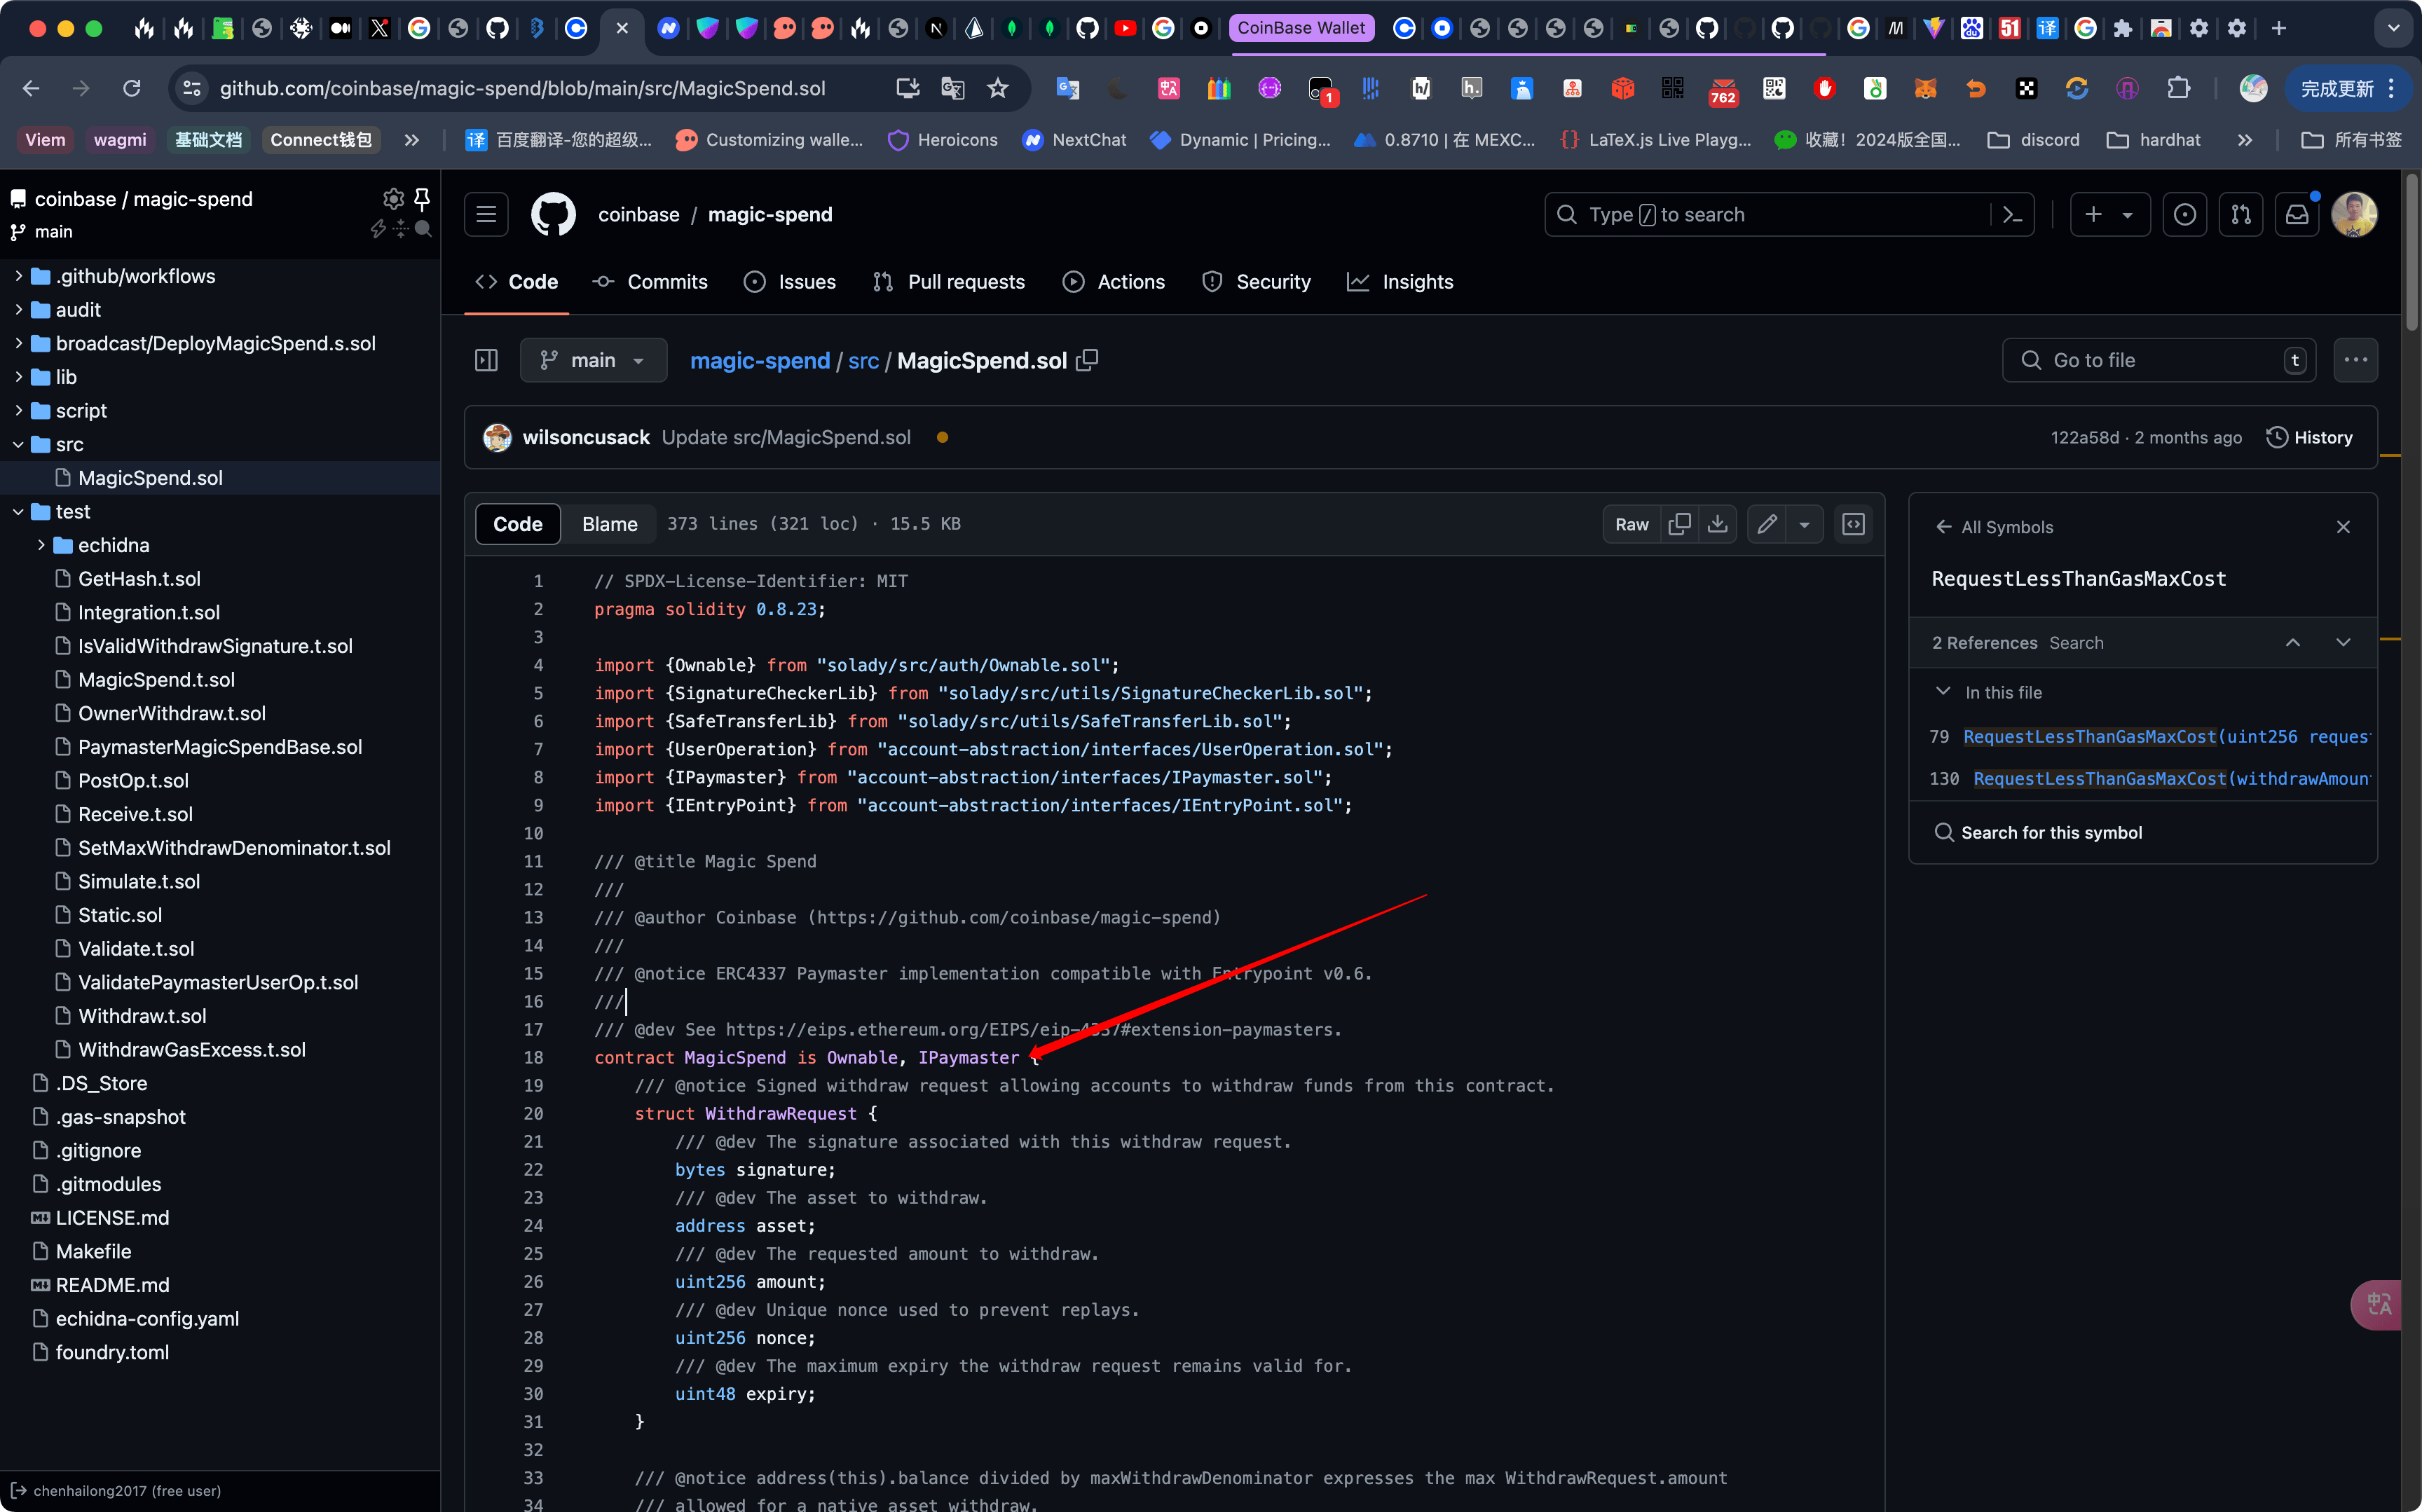
Task: Open your pull requests icon in header
Action: click(2241, 214)
